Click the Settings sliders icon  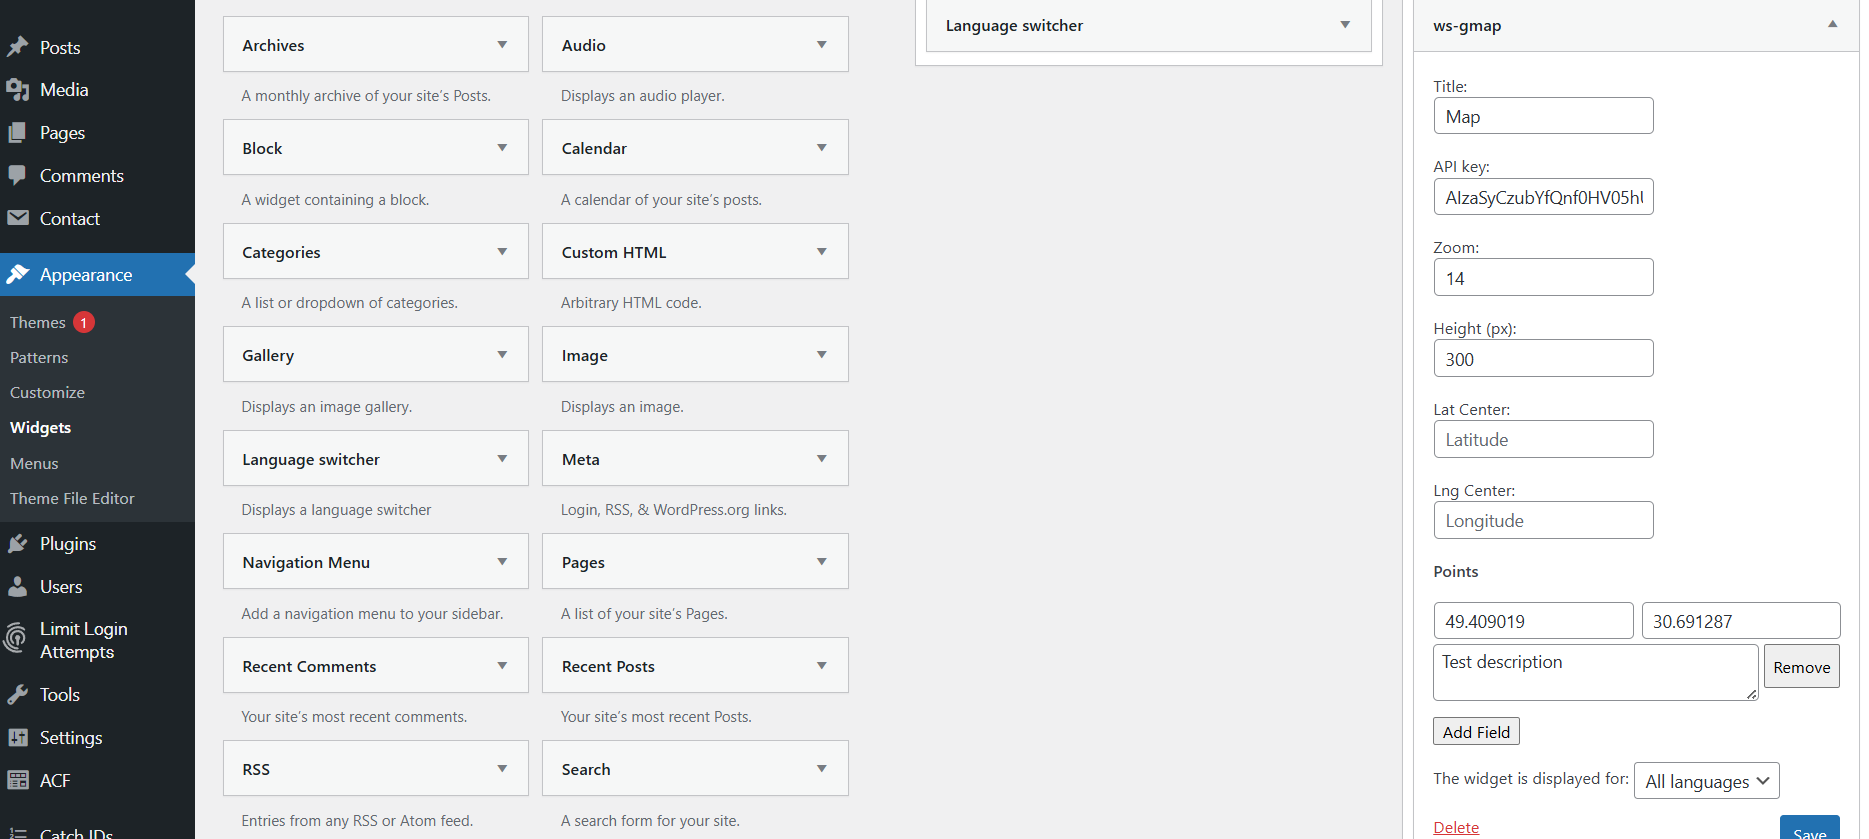pyautogui.click(x=18, y=738)
